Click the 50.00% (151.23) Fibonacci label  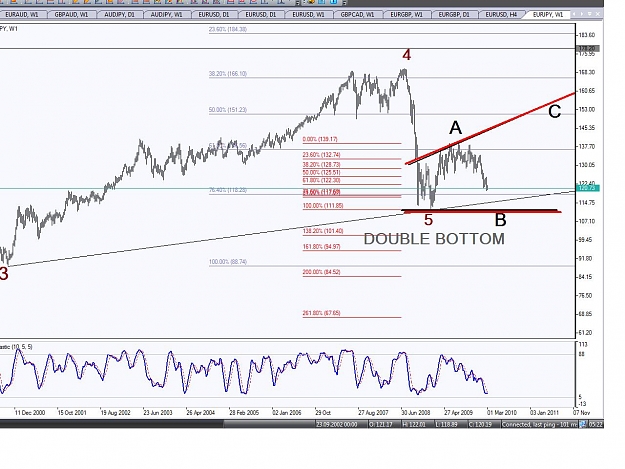click(228, 110)
